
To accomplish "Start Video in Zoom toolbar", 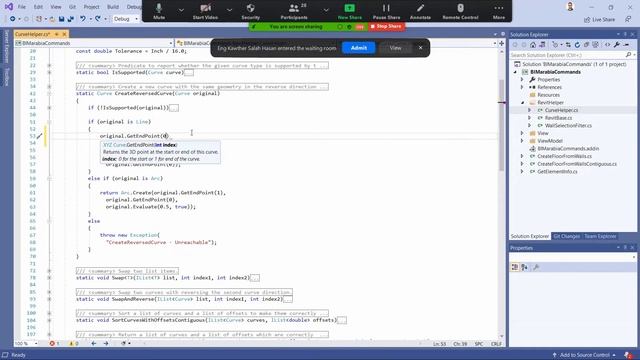I will [205, 11].
